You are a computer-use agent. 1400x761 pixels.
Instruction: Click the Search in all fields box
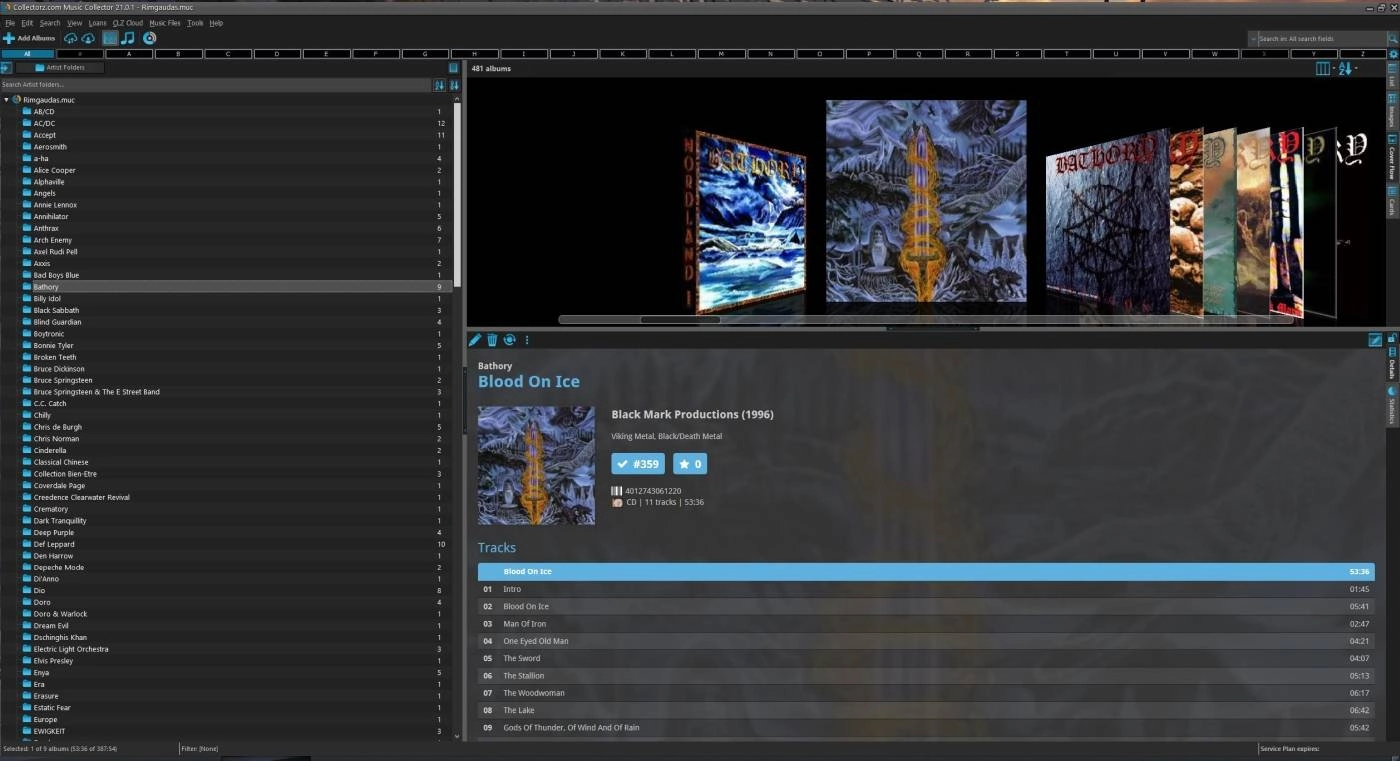point(1322,39)
